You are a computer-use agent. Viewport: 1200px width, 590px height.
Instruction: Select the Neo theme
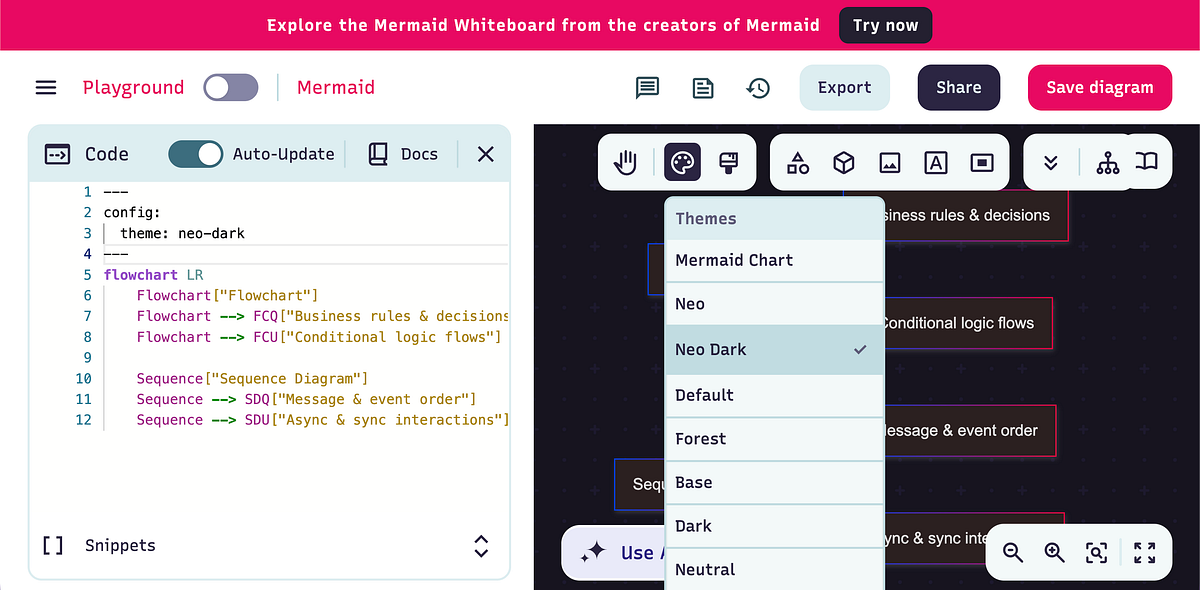click(x=774, y=304)
